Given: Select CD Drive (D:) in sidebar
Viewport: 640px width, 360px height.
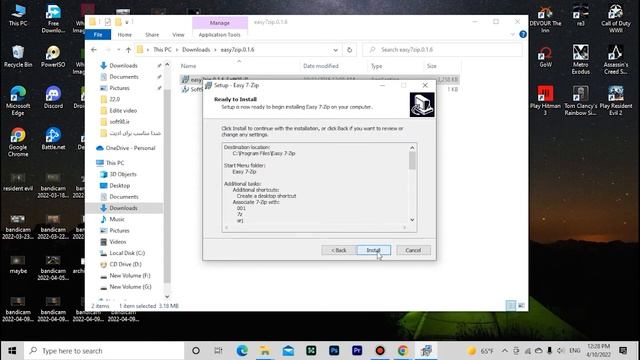Looking at the screenshot, I should 125,264.
